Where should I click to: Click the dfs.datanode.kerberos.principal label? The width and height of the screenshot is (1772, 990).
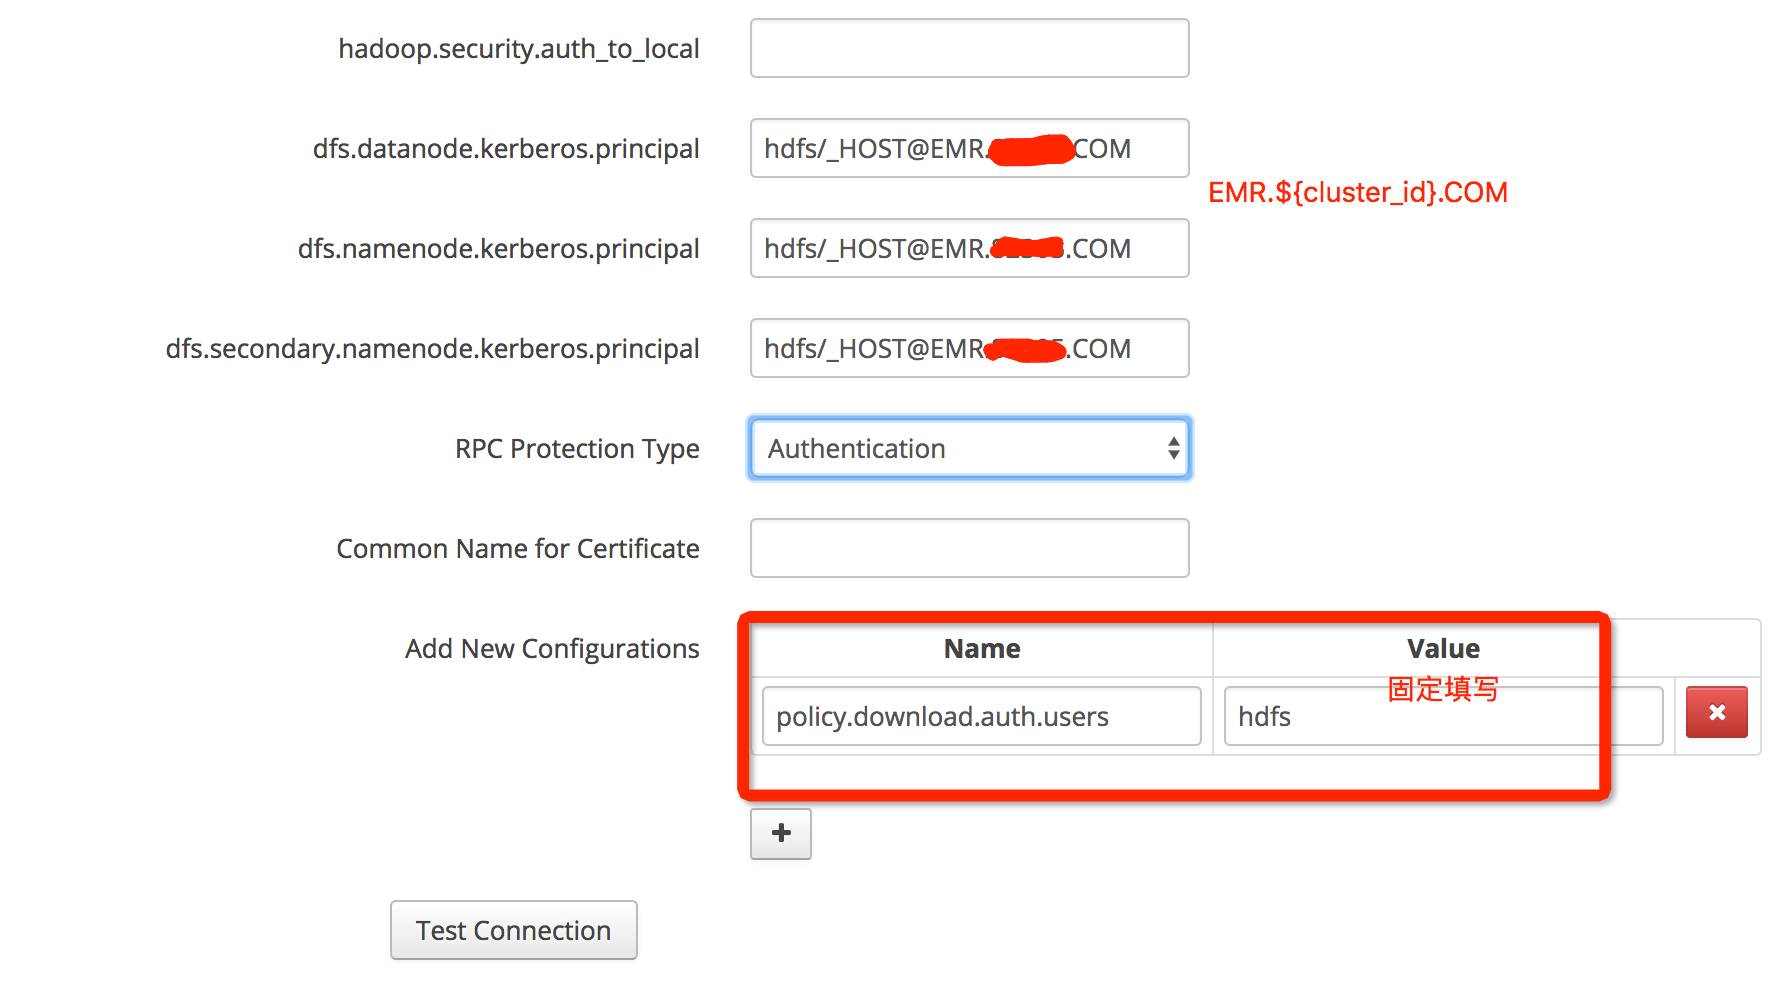[x=506, y=149]
